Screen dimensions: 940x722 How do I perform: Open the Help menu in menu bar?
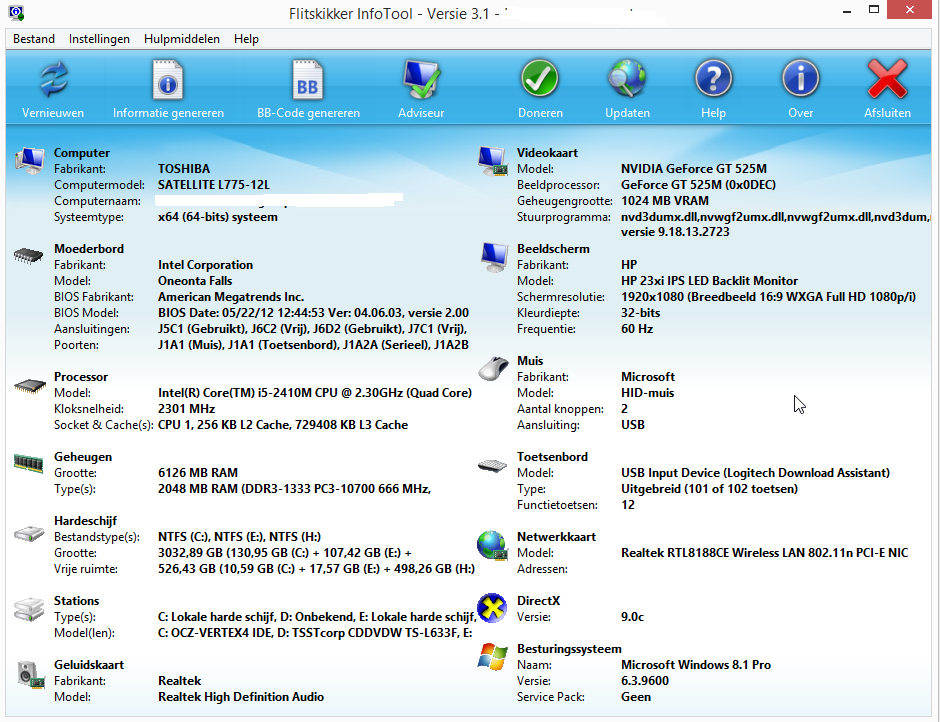(x=246, y=39)
